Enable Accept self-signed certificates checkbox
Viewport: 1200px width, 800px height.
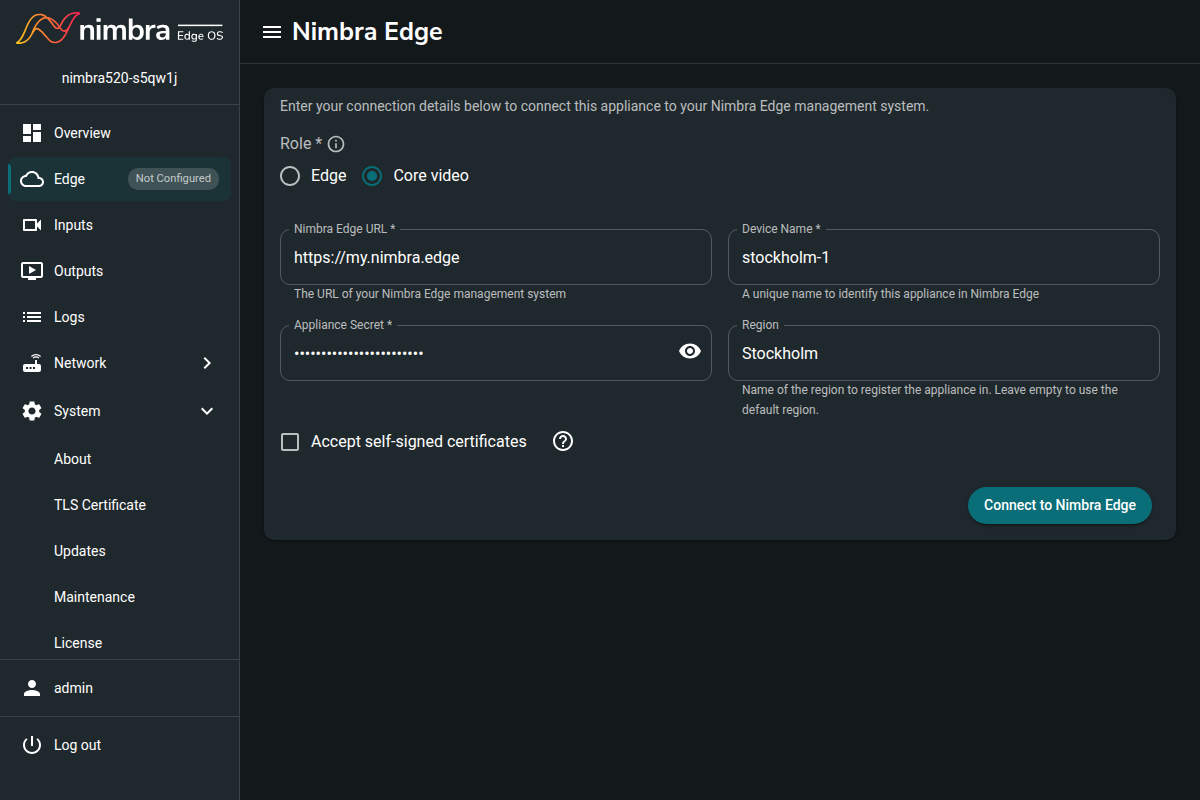pos(290,442)
